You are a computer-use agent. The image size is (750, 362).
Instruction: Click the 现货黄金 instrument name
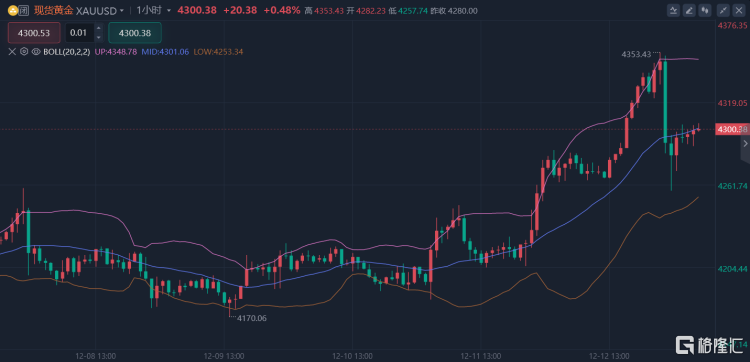pyautogui.click(x=53, y=10)
